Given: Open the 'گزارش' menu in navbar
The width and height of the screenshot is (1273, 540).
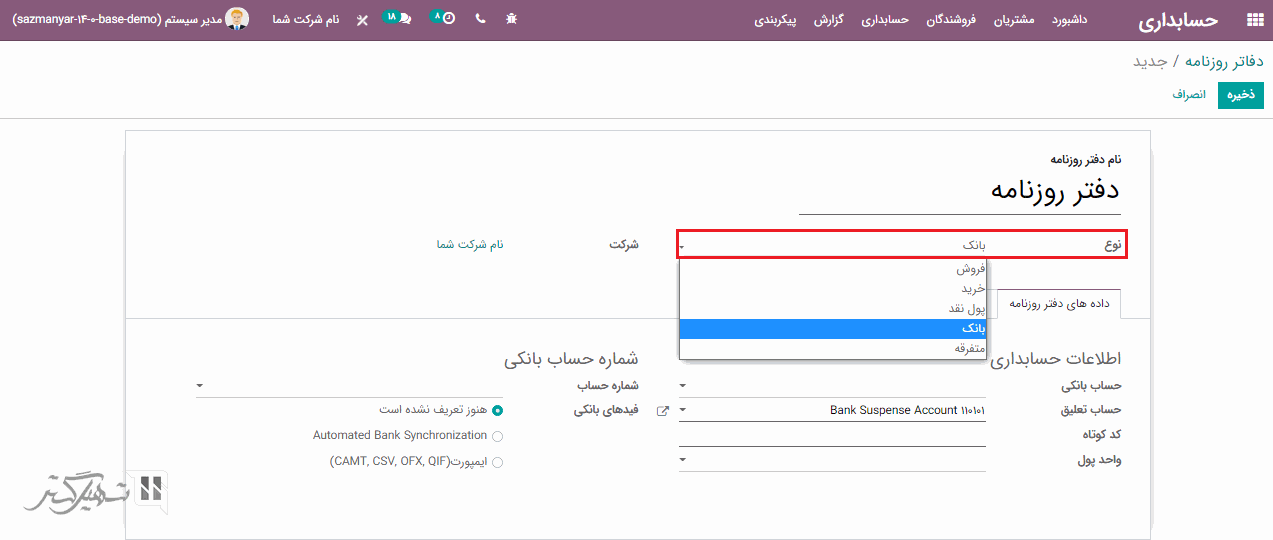Looking at the screenshot, I should pyautogui.click(x=829, y=20).
